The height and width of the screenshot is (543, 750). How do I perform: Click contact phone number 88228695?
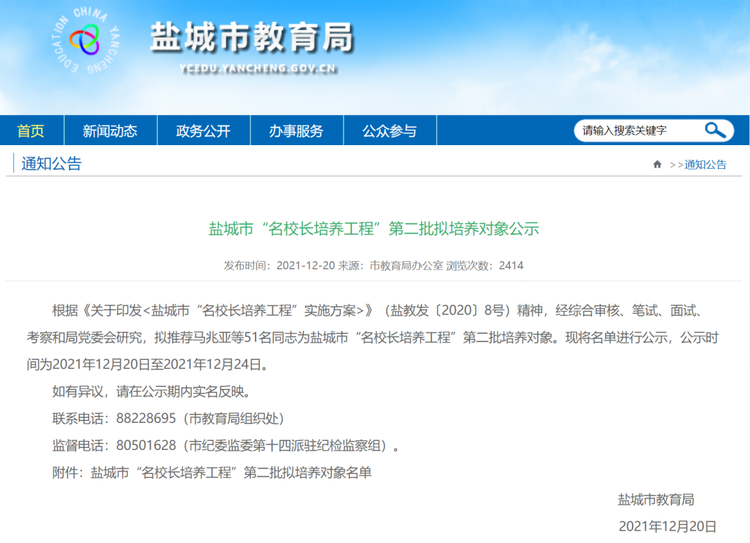click(146, 419)
